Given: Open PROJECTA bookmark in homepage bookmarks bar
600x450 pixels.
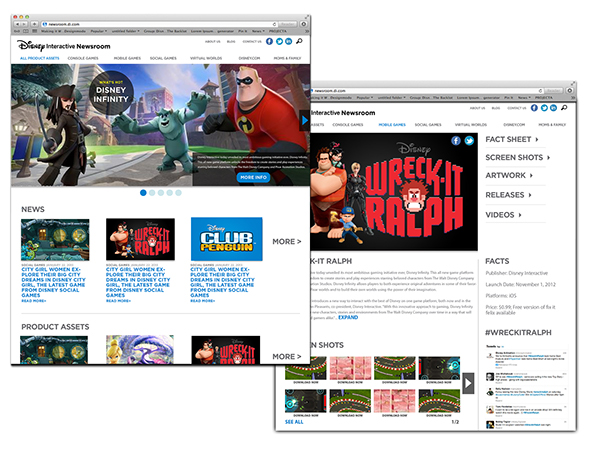Looking at the screenshot, I should (278, 31).
